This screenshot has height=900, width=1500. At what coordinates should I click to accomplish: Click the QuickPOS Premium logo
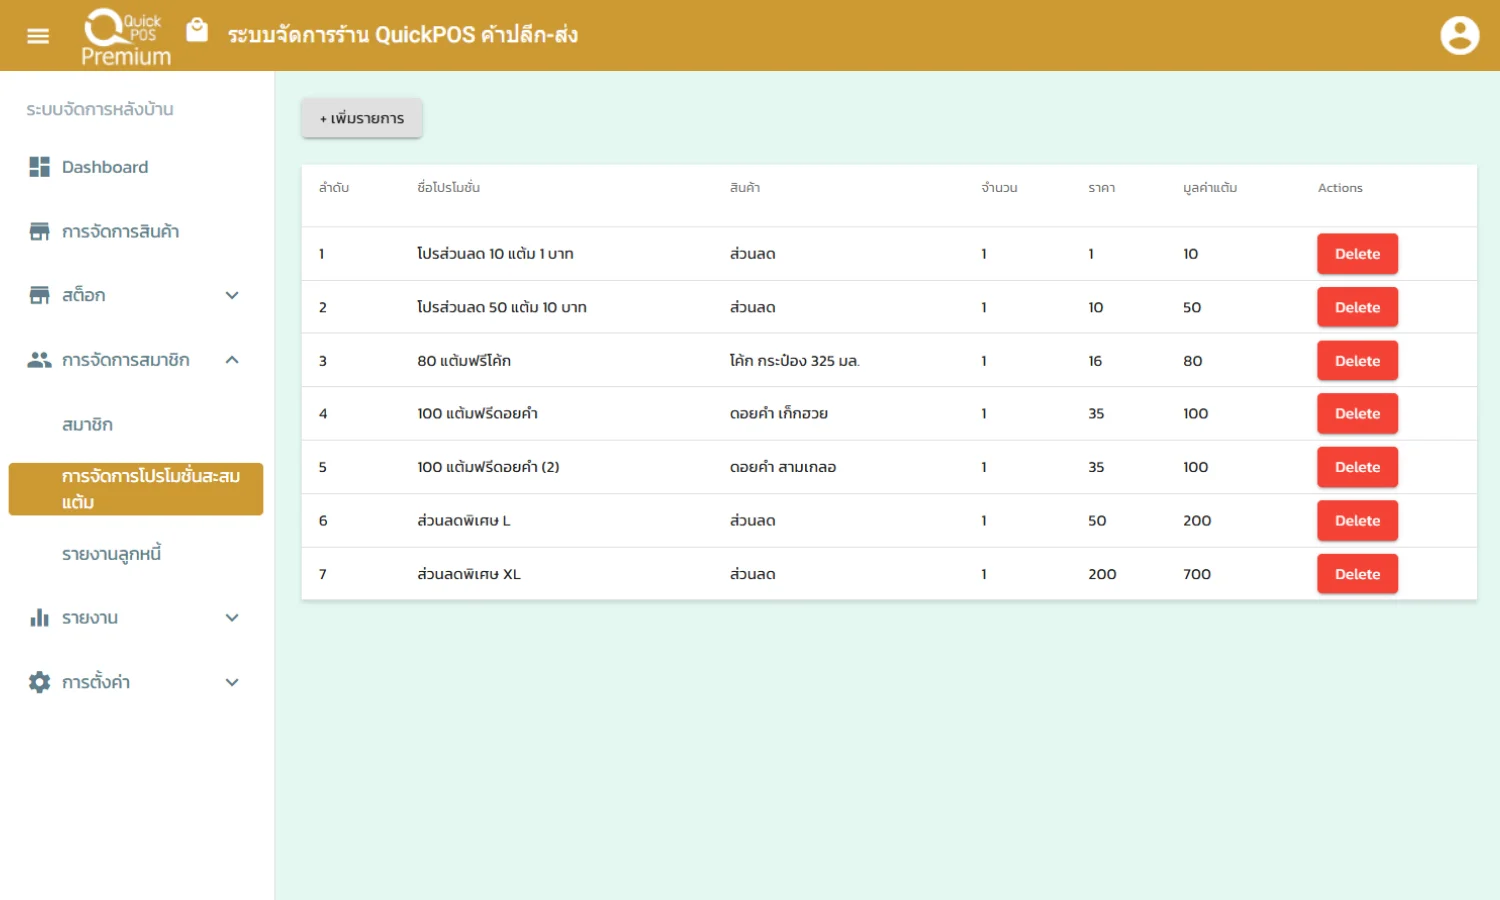click(x=125, y=37)
